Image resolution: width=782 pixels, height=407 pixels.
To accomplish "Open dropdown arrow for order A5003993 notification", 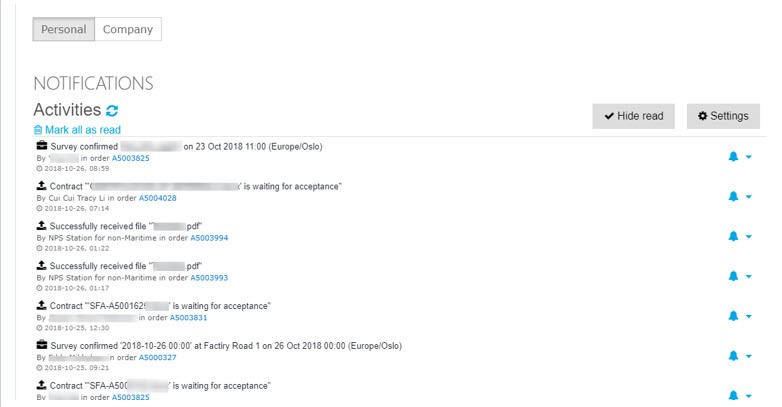I will click(749, 277).
